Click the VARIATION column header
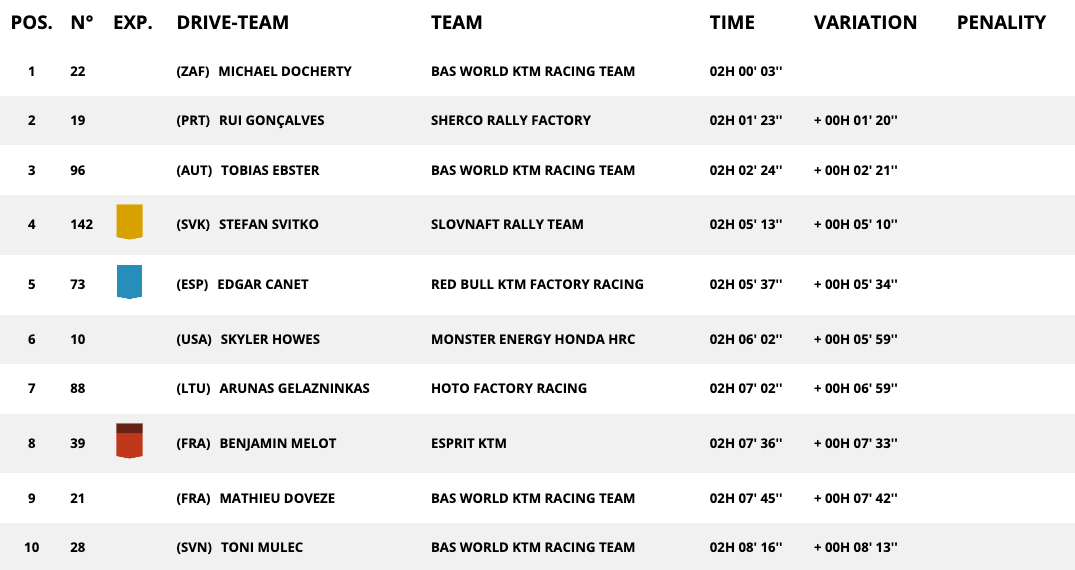Screen dimensions: 1075x570 click(x=865, y=22)
